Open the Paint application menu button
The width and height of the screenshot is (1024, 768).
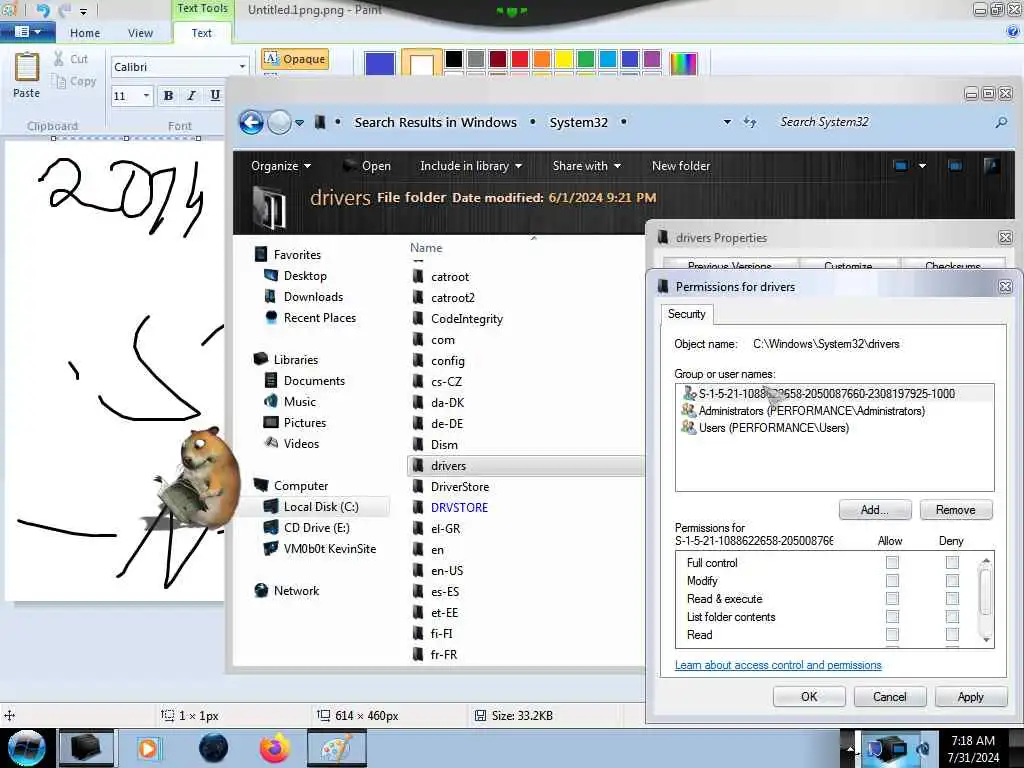click(x=27, y=32)
